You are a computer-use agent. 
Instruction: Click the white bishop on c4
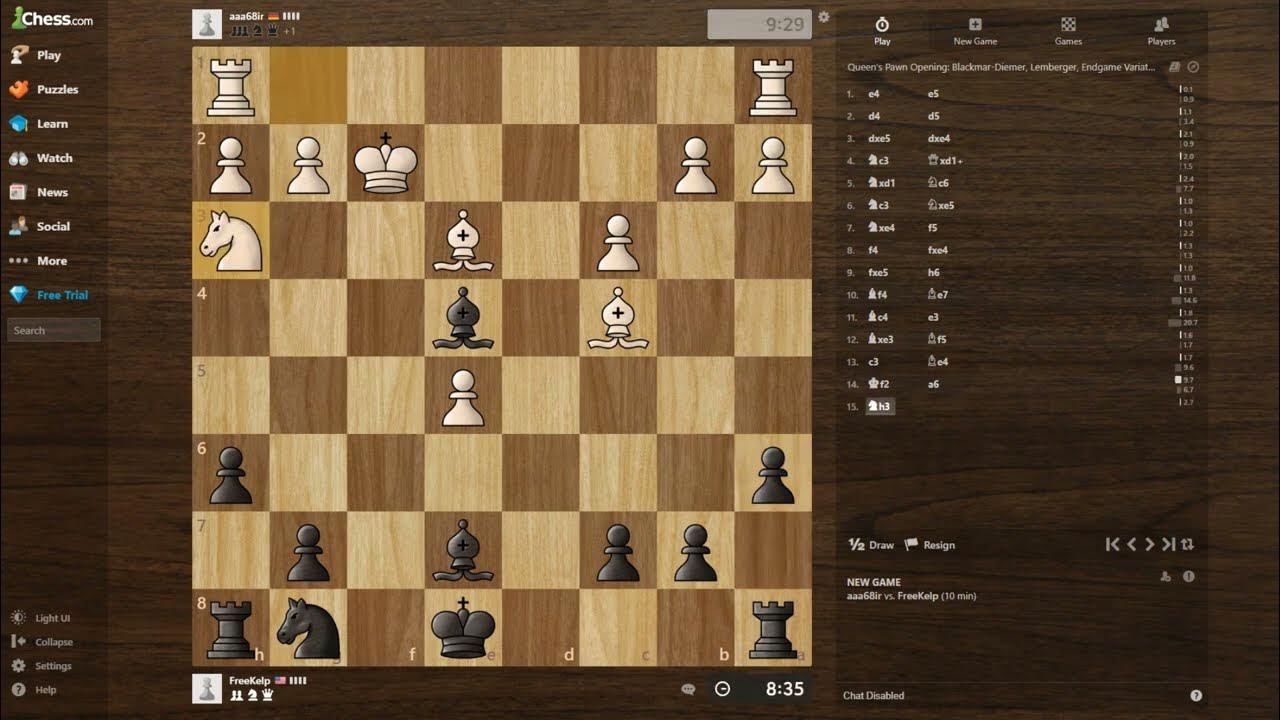tap(618, 318)
